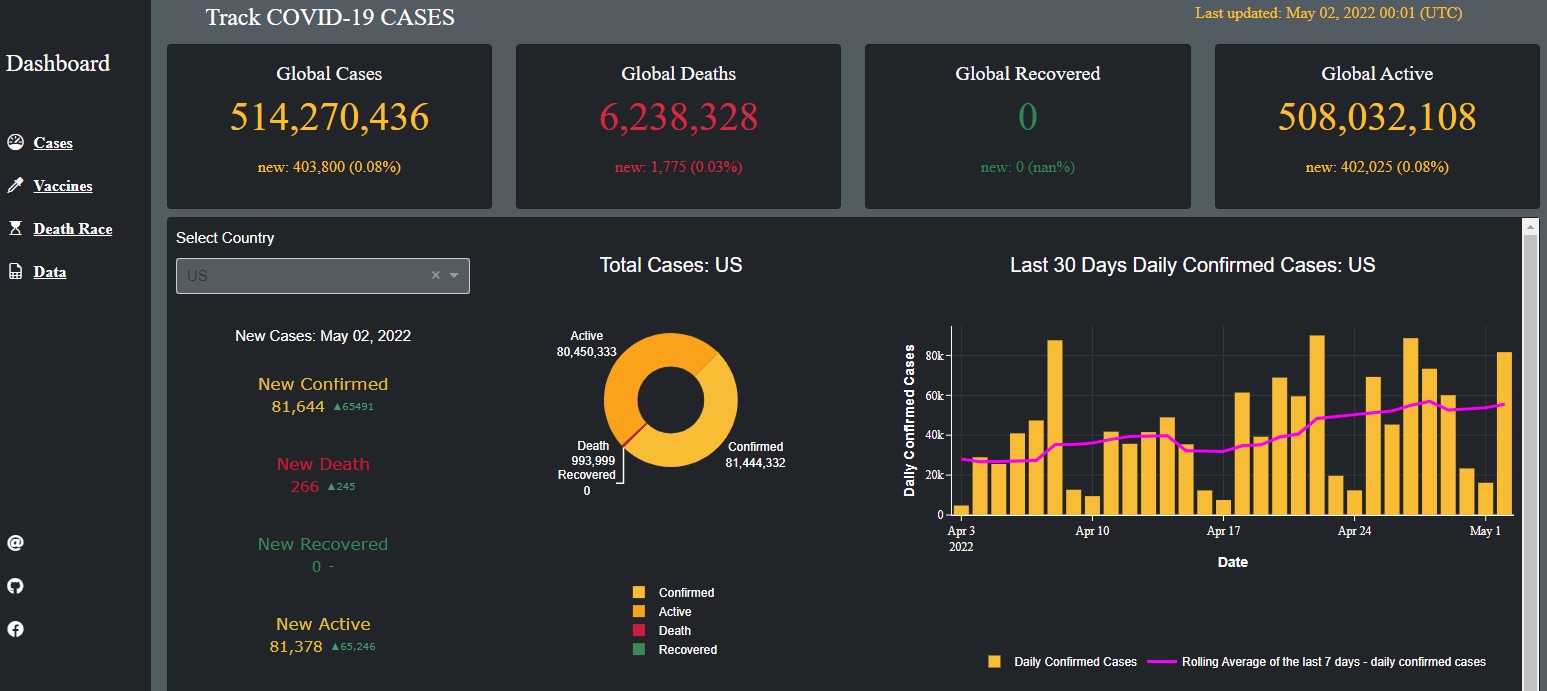Open the Death Race text link

[x=73, y=229]
